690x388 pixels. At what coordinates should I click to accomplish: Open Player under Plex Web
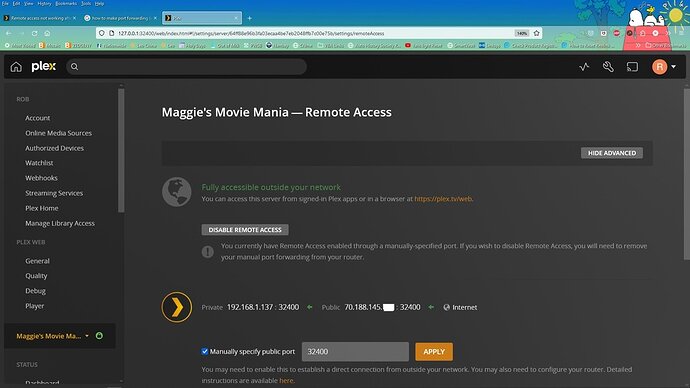34,306
